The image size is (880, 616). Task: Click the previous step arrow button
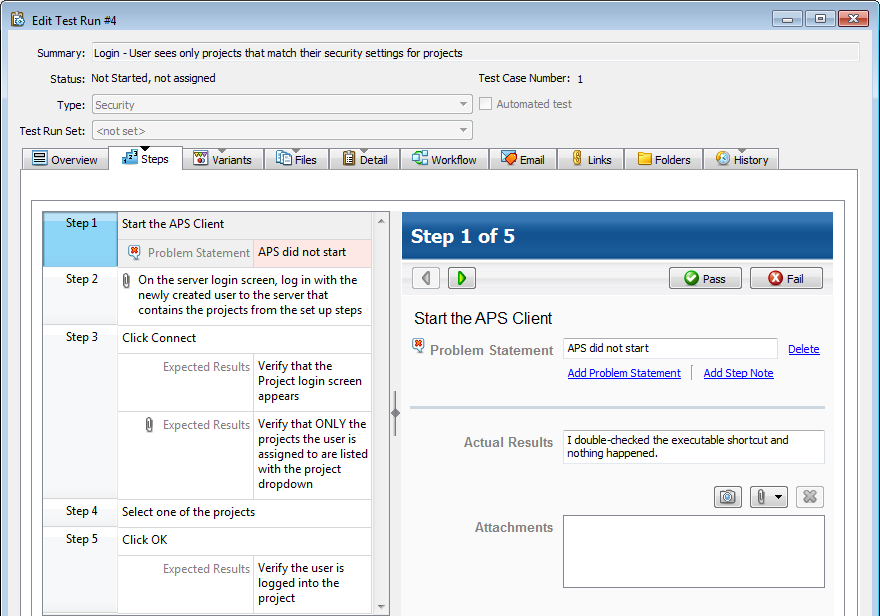pos(426,278)
